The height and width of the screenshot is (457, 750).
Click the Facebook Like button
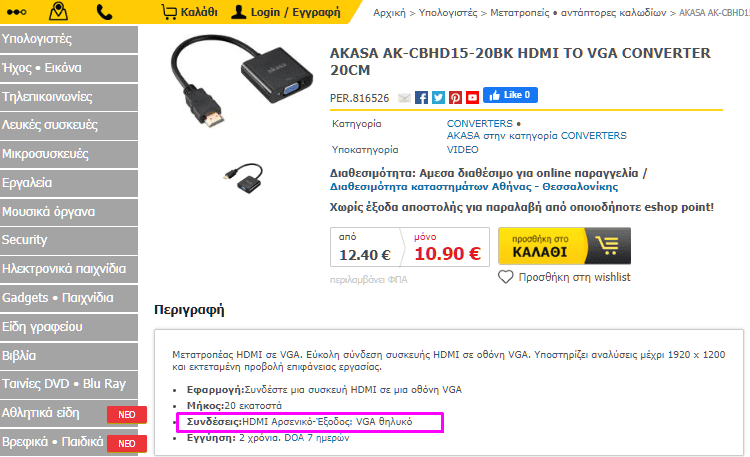point(510,95)
